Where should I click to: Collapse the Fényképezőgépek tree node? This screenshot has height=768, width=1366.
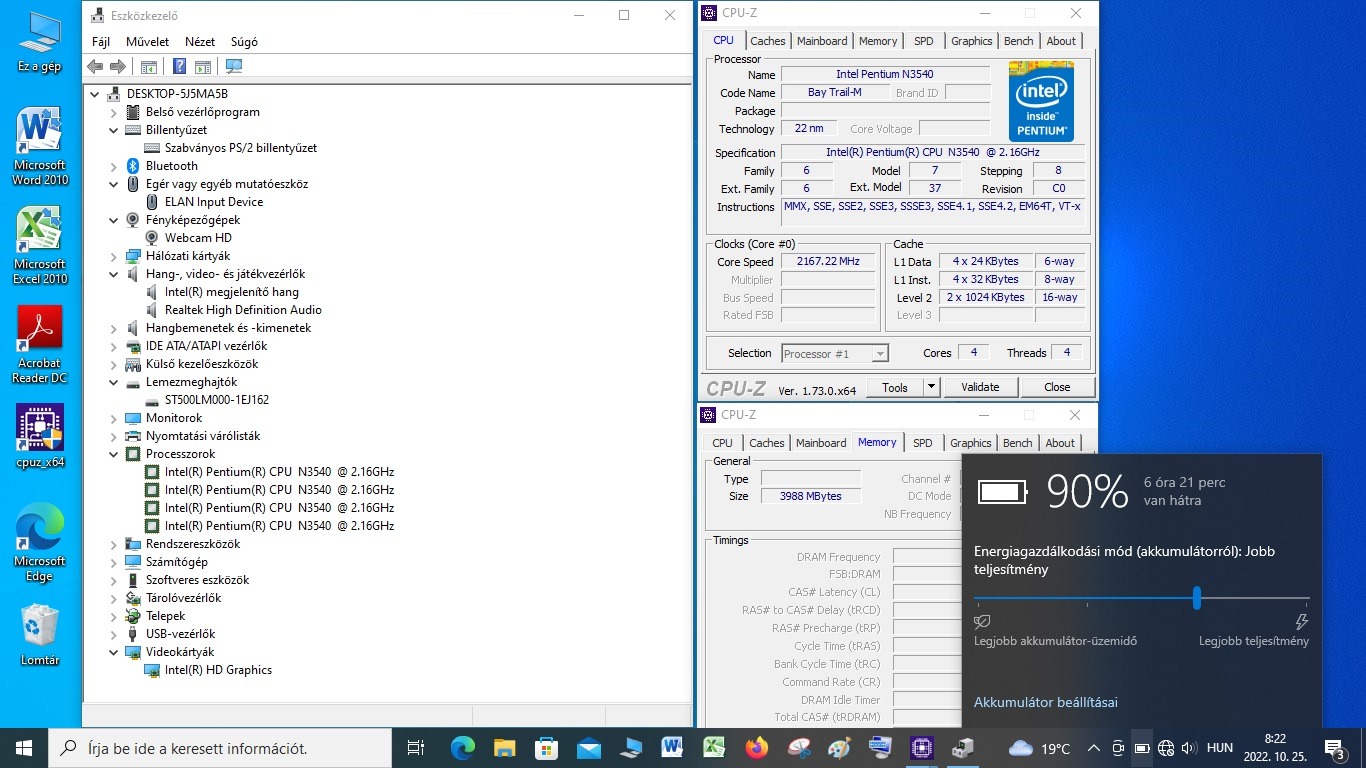pos(113,220)
